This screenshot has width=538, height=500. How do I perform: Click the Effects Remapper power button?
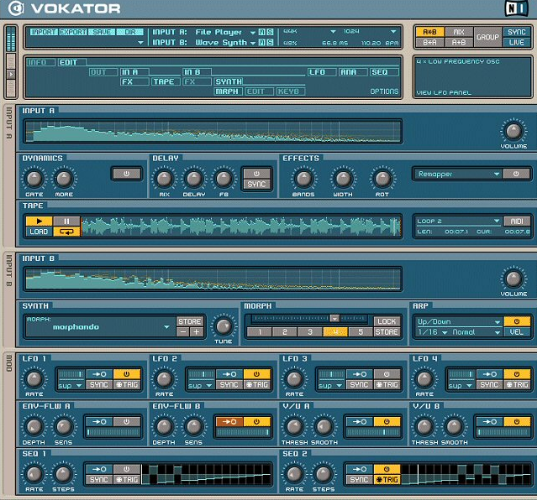click(516, 174)
